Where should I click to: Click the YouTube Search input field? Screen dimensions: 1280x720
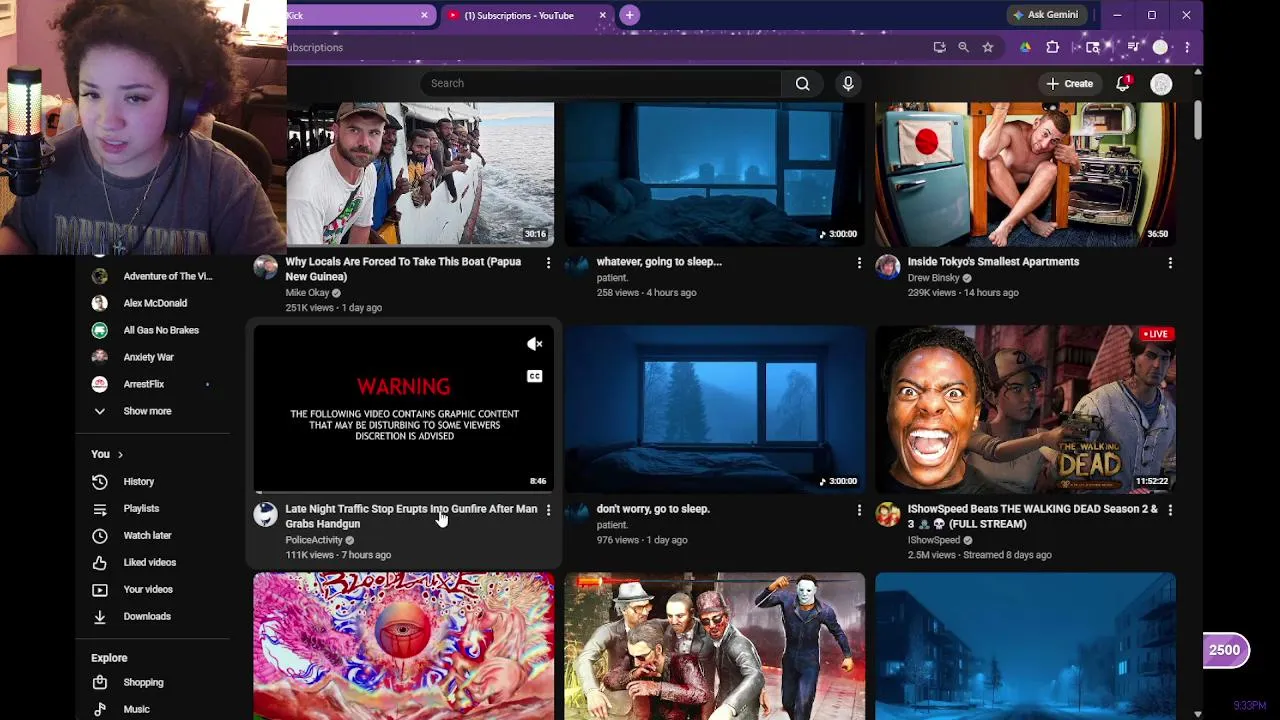coord(600,84)
